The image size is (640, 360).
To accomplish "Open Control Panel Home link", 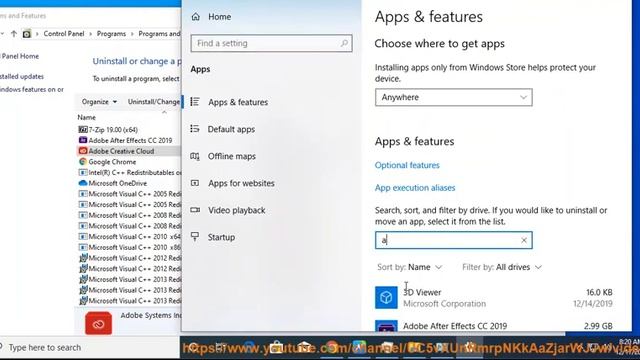I will 19,56.
